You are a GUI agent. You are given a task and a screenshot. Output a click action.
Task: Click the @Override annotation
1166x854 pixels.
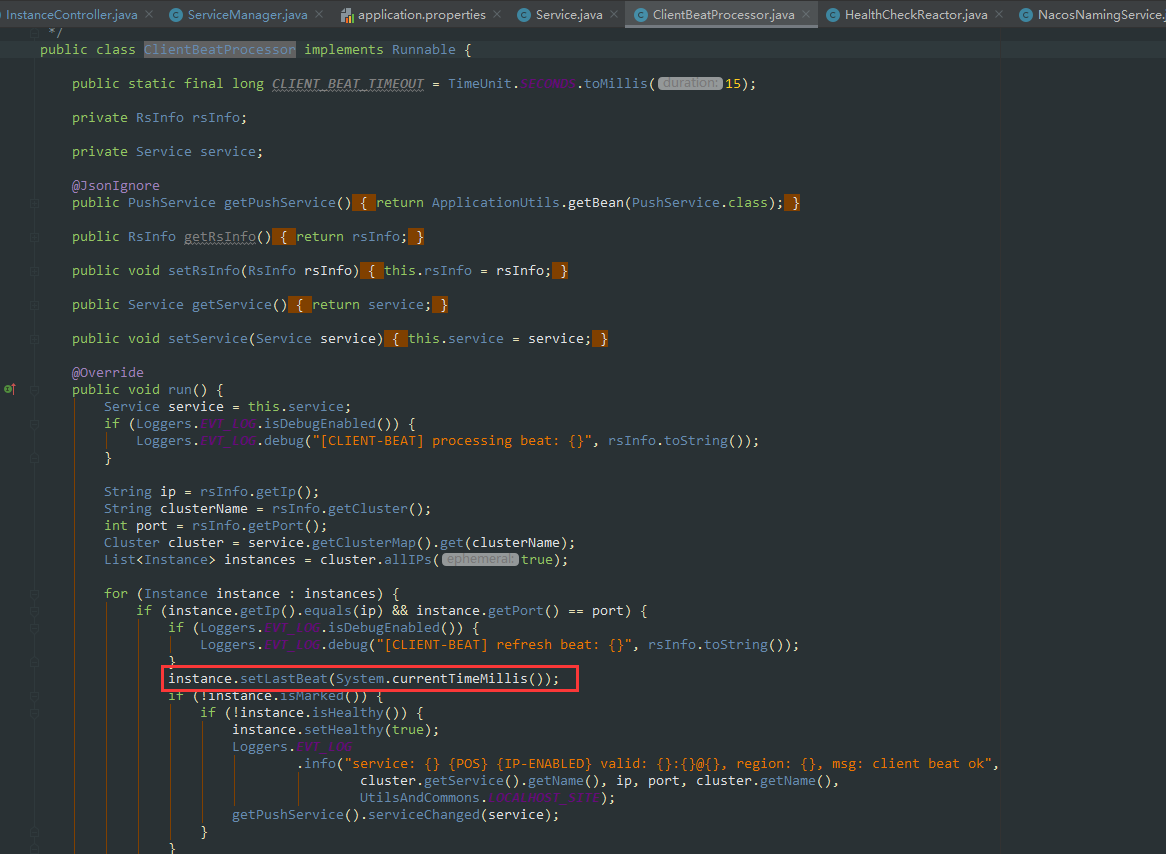[x=107, y=373]
